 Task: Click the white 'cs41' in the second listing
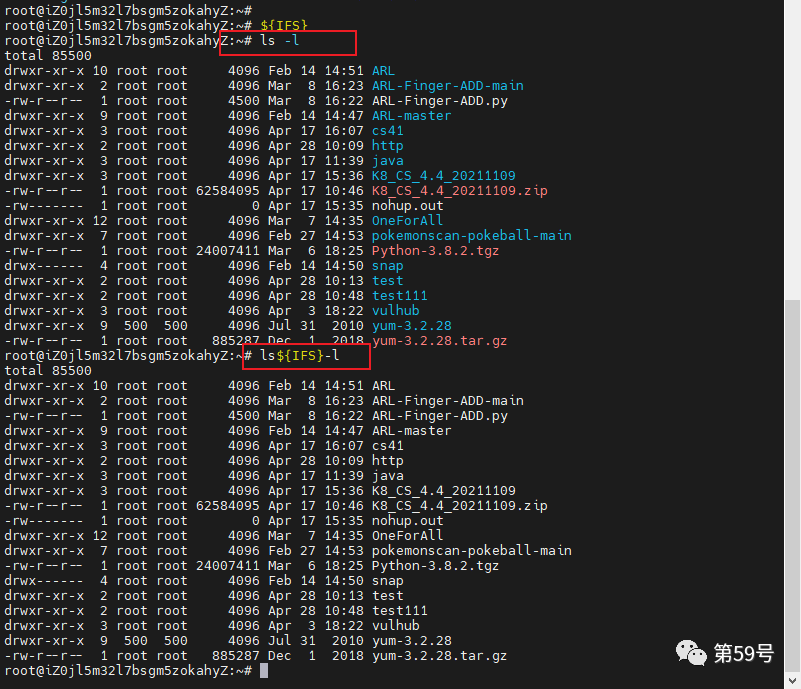pyautogui.click(x=388, y=445)
